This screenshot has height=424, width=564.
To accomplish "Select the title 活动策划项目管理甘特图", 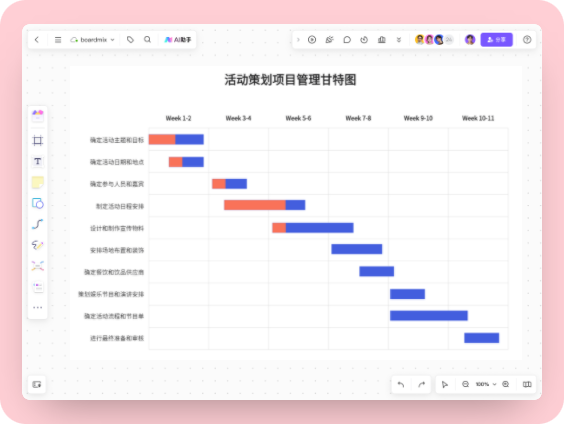I will 291,80.
